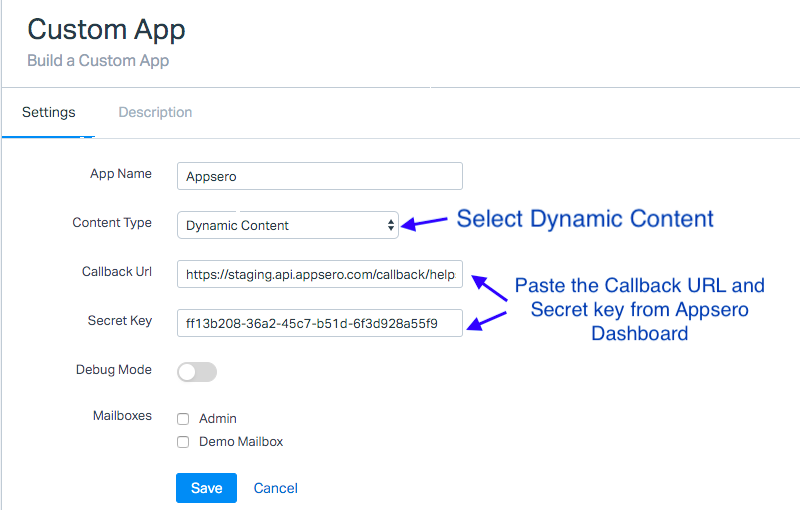The image size is (800, 510).
Task: Click the "Custom App" heading
Action: coord(106,30)
